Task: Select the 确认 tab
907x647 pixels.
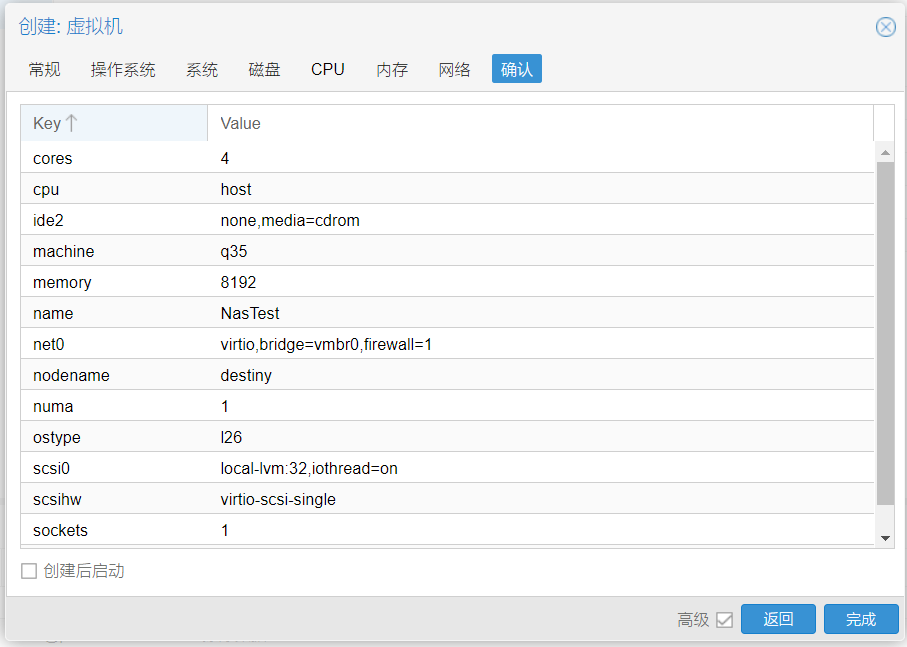Action: coord(517,69)
